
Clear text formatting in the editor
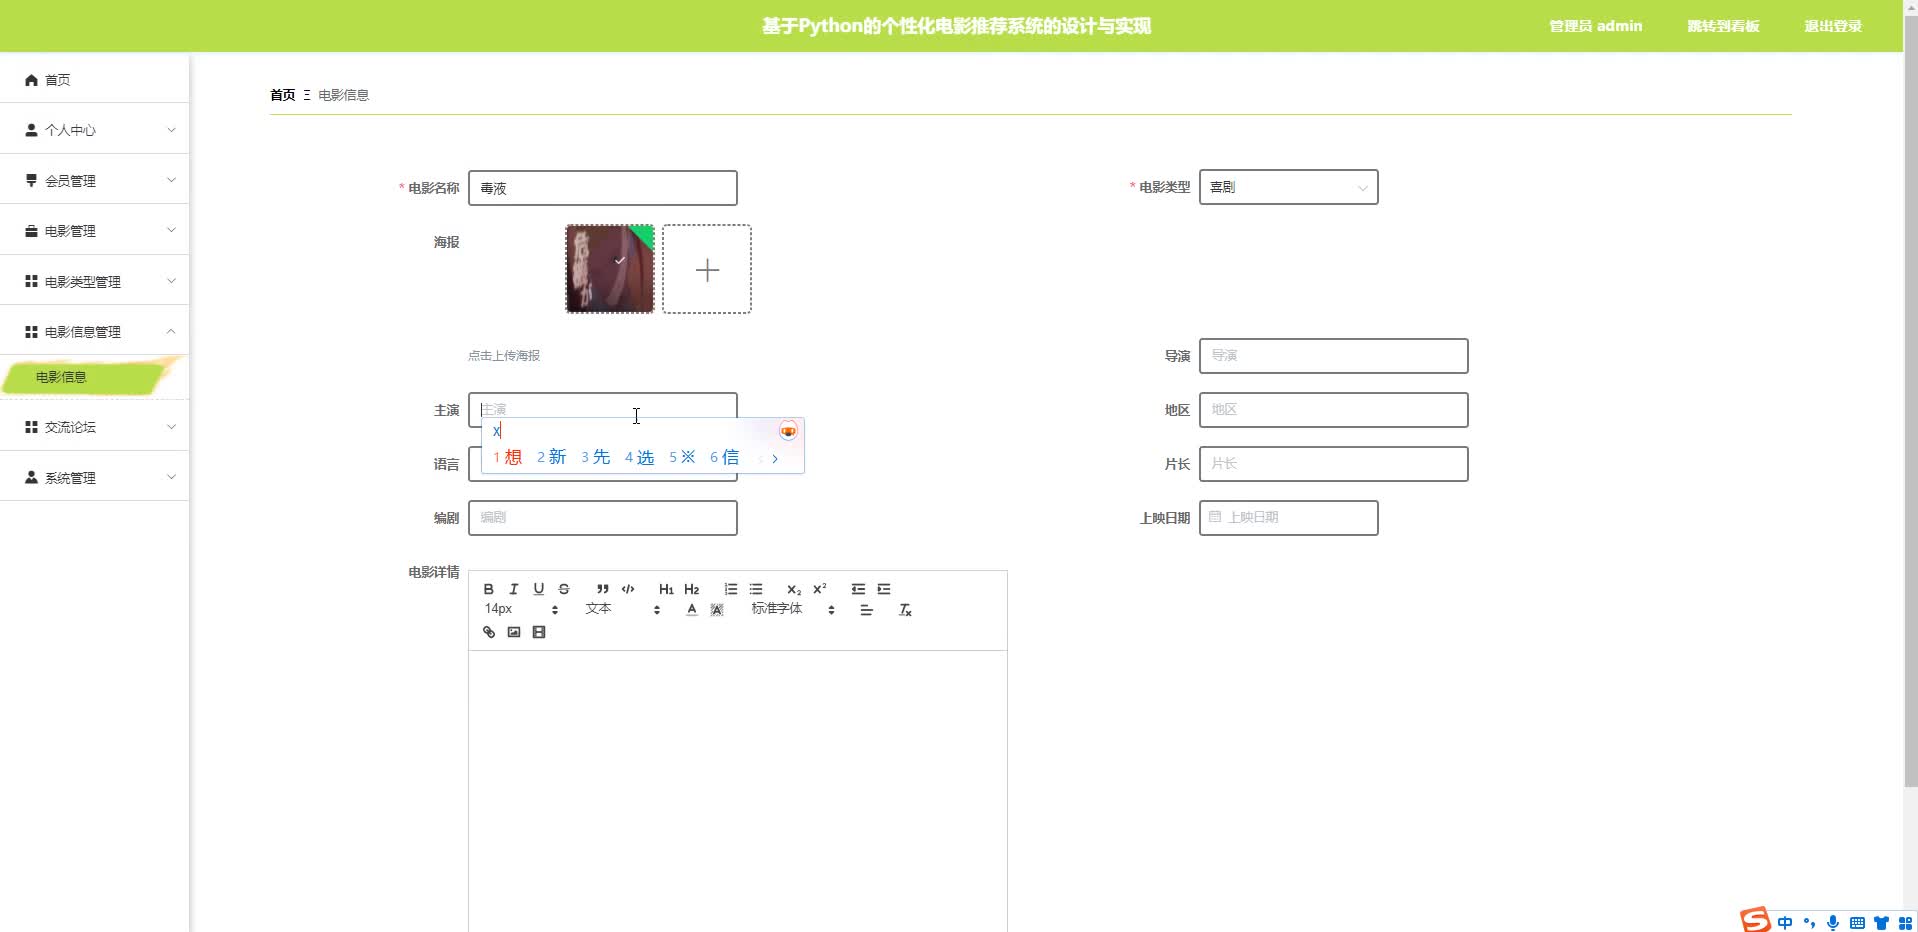pyautogui.click(x=905, y=610)
